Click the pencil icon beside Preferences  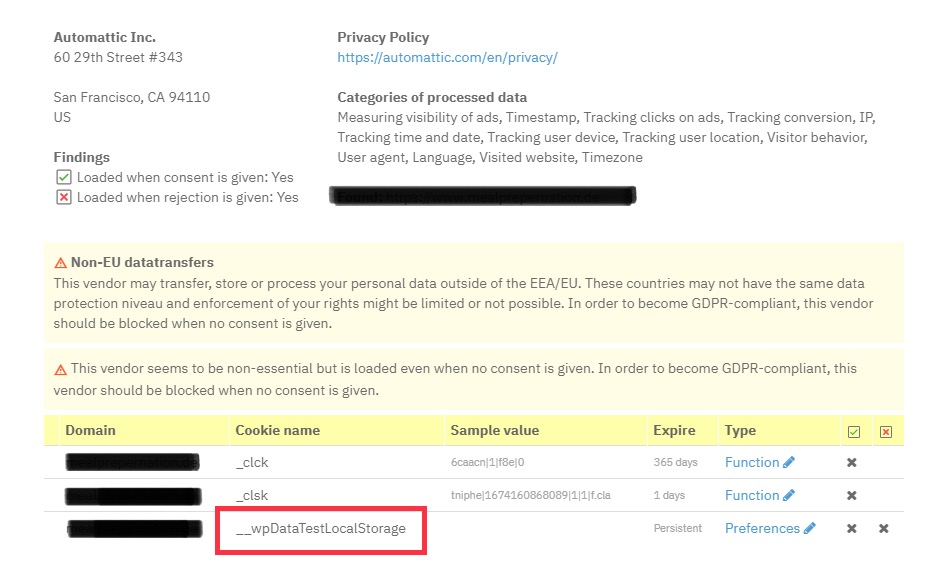click(x=810, y=528)
